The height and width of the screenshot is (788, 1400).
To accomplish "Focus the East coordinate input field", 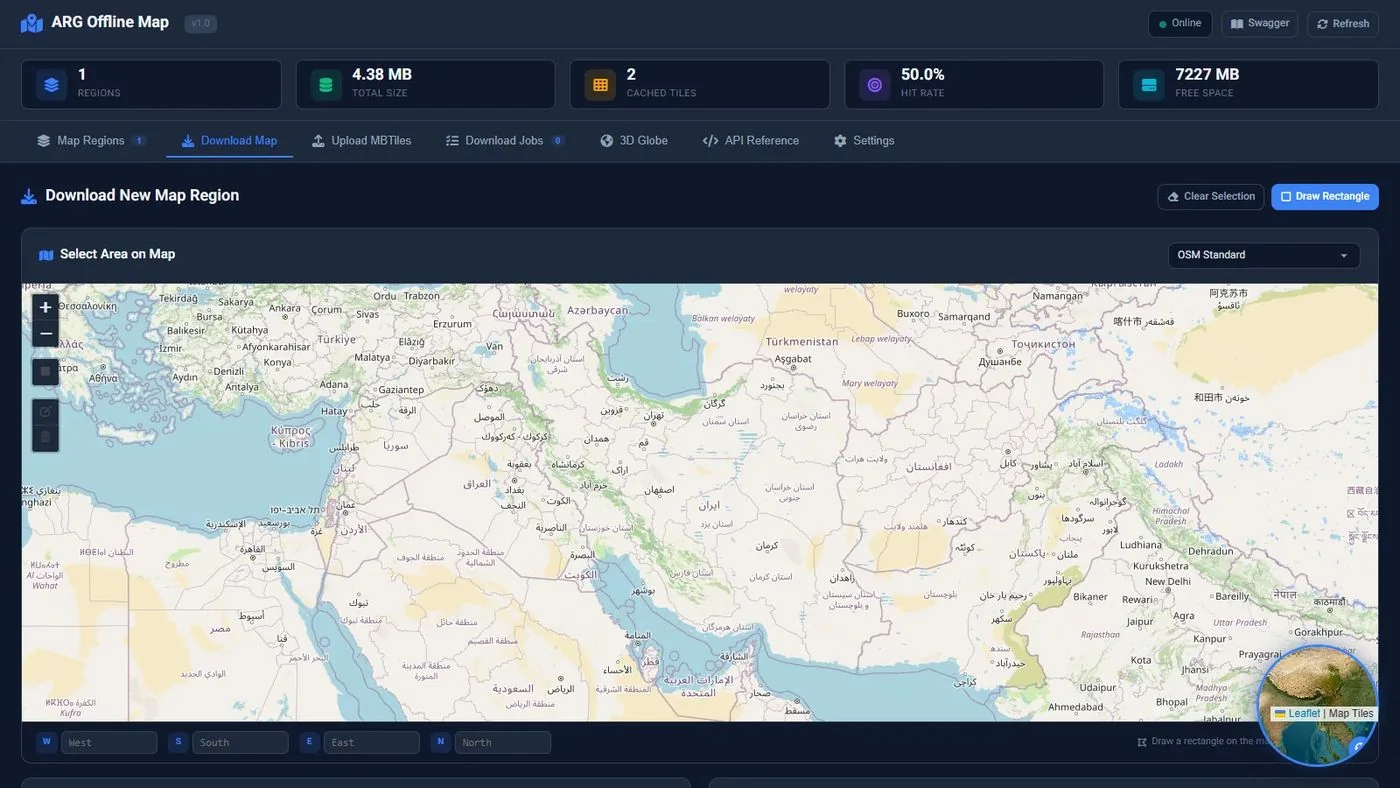I will [x=371, y=743].
